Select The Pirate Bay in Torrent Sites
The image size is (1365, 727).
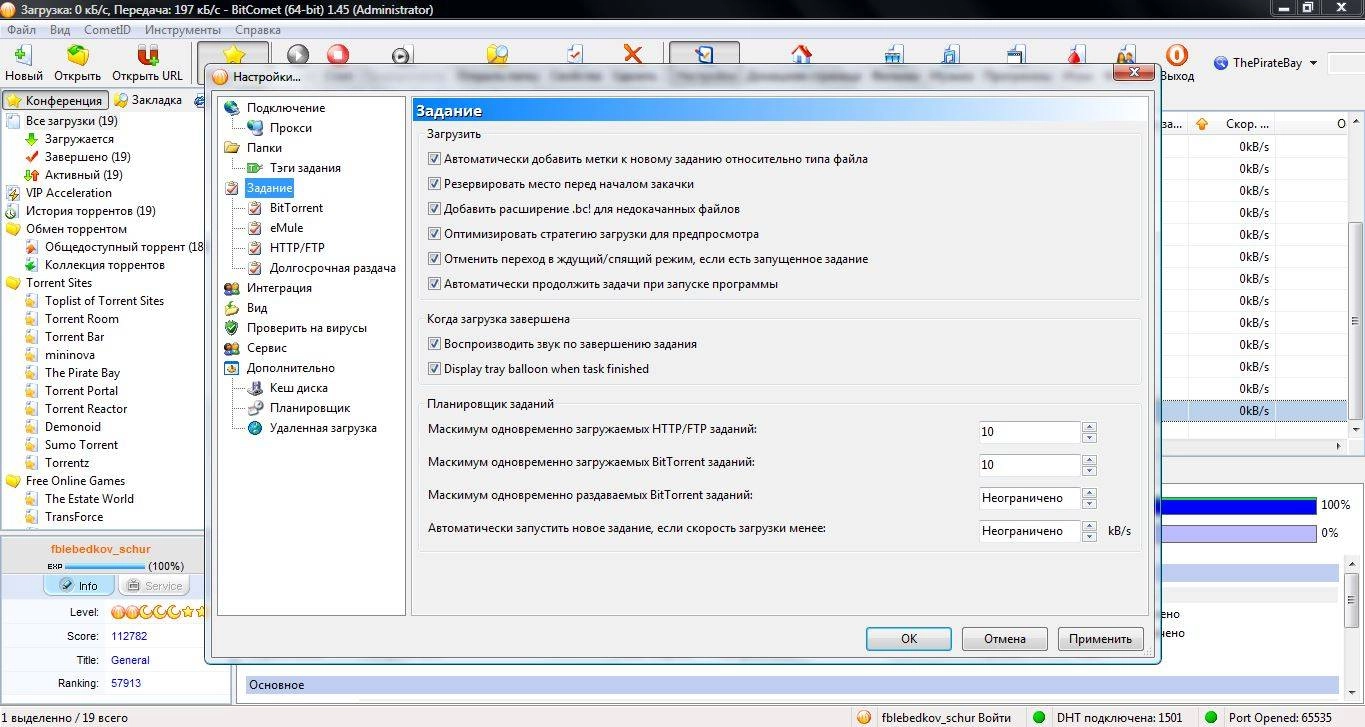coord(82,373)
